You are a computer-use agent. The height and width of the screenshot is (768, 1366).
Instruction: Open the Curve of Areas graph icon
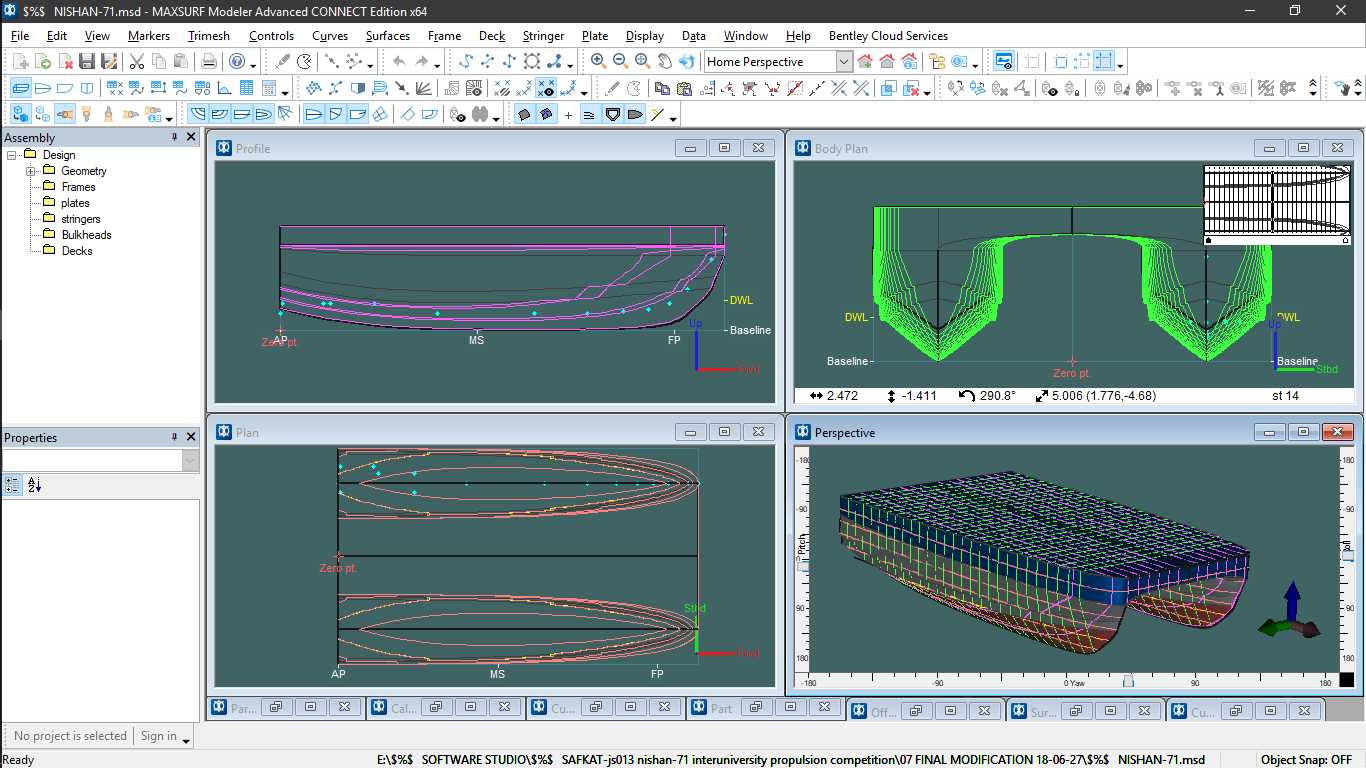pos(223,88)
